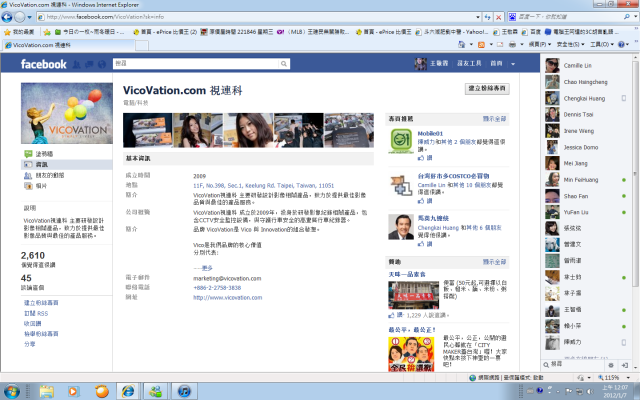
Task: Click the like thumb under COSTCO page
Action: click(x=421, y=201)
